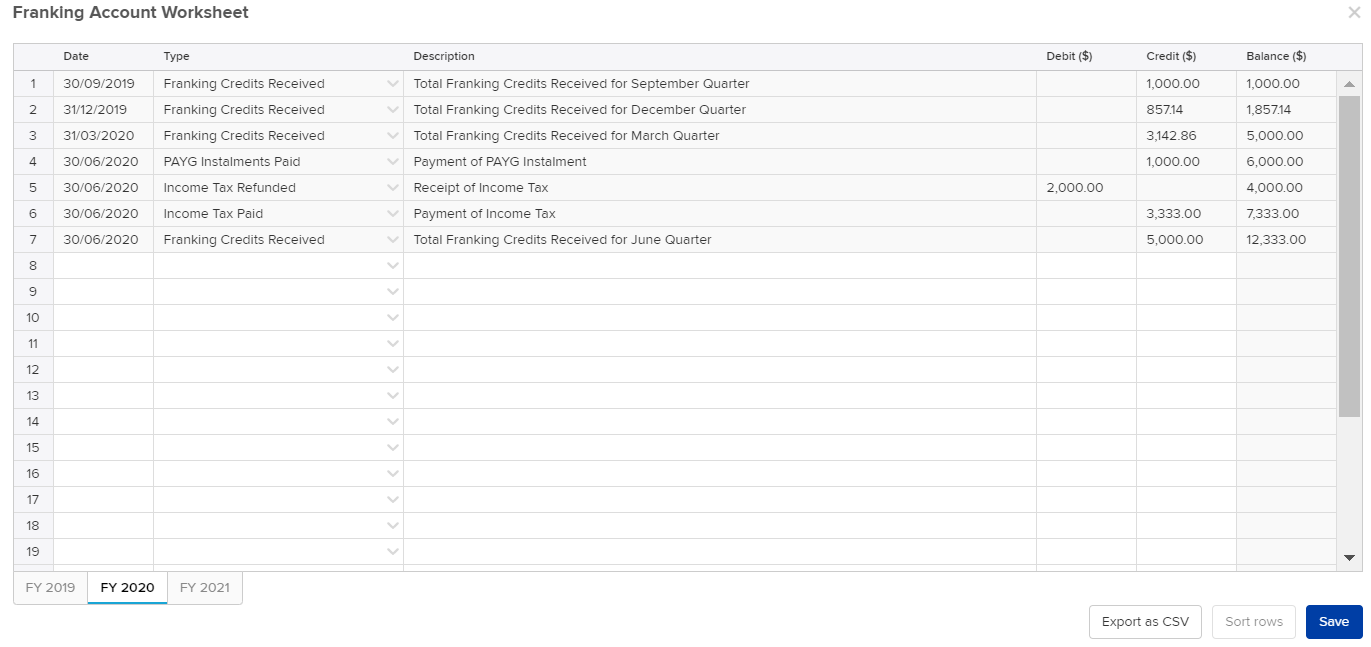Select the 12,333.00 balance cell
The width and height of the screenshot is (1371, 647).
tap(1286, 240)
